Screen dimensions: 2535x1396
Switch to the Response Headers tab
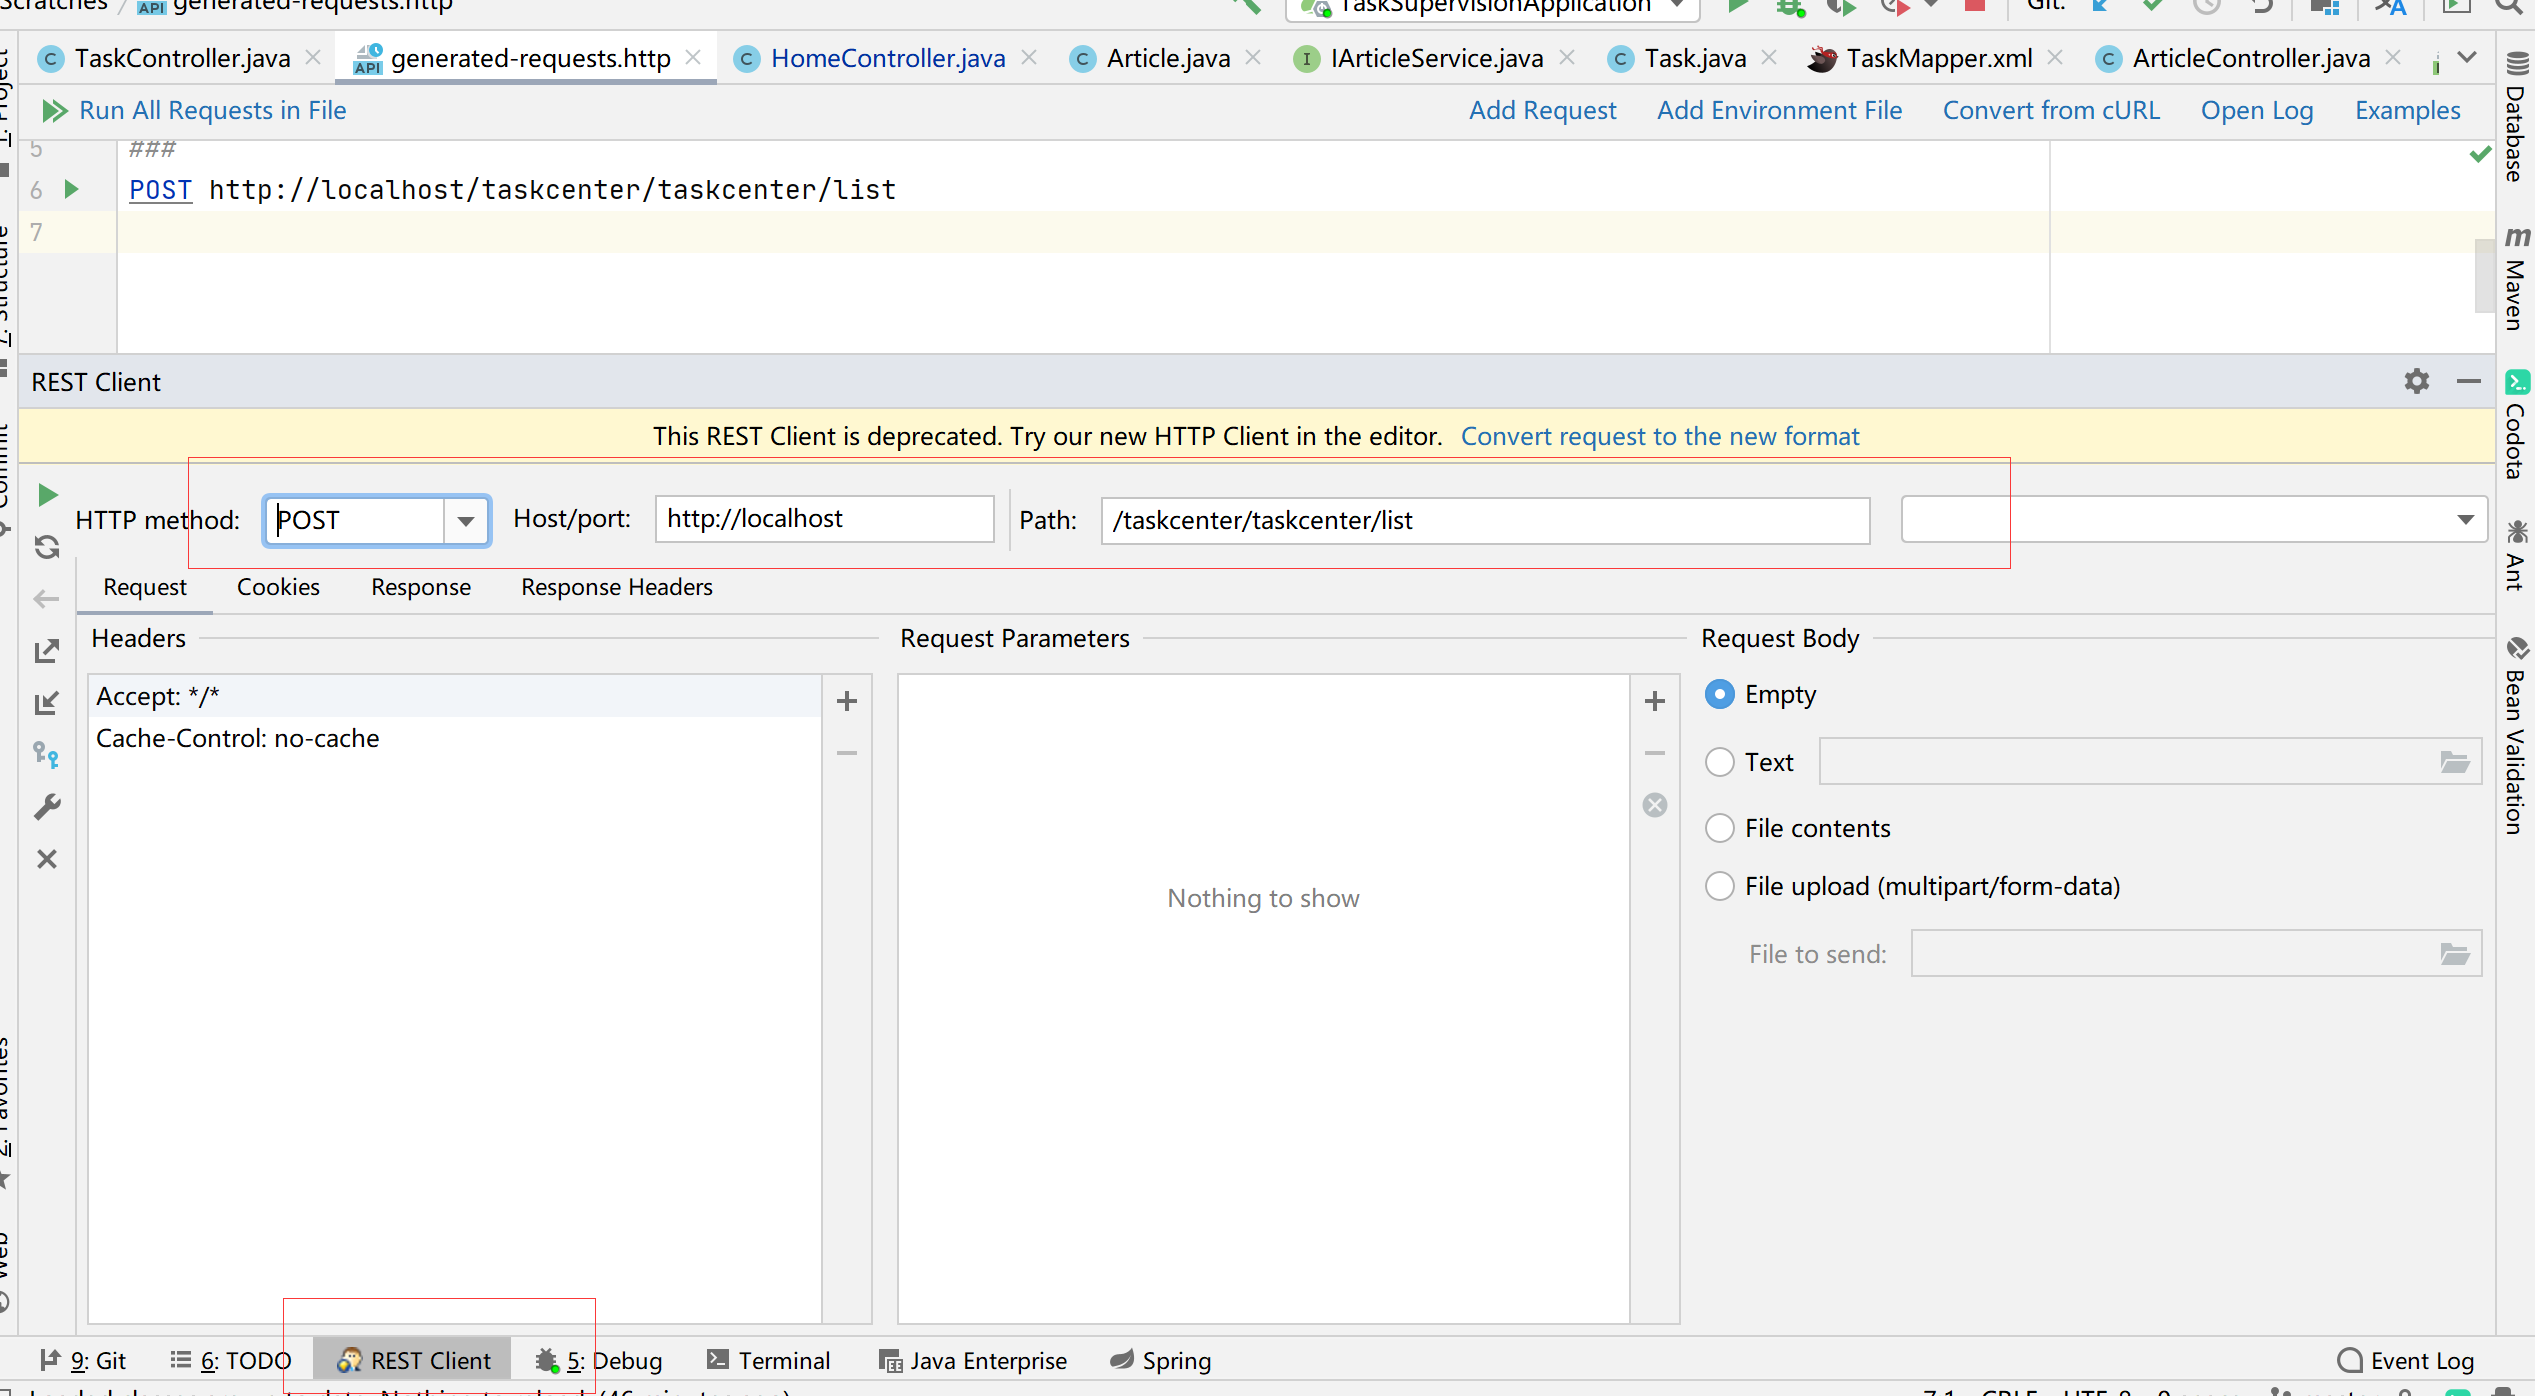[616, 587]
